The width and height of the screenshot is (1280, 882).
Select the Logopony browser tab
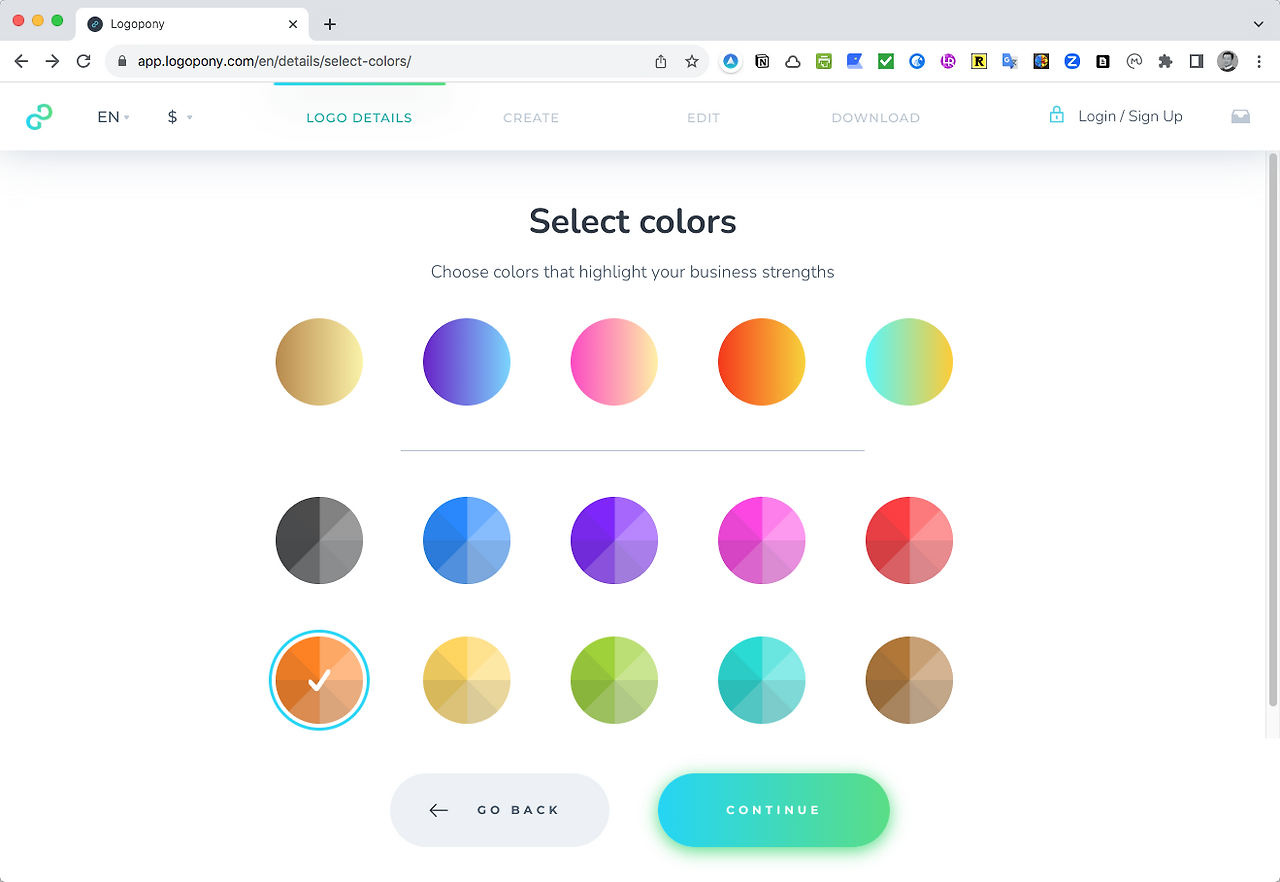click(x=194, y=24)
